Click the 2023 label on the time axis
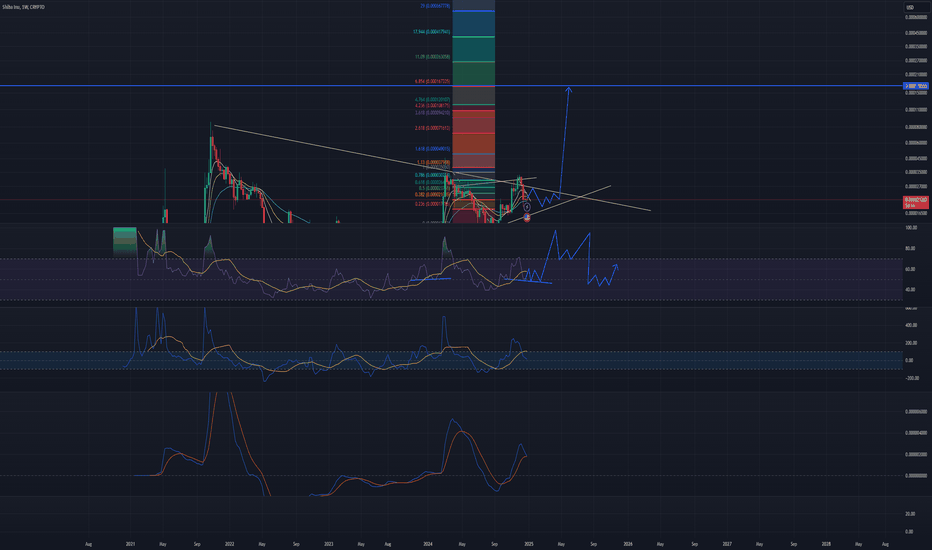Viewport: 932px width, 550px height. tap(329, 544)
